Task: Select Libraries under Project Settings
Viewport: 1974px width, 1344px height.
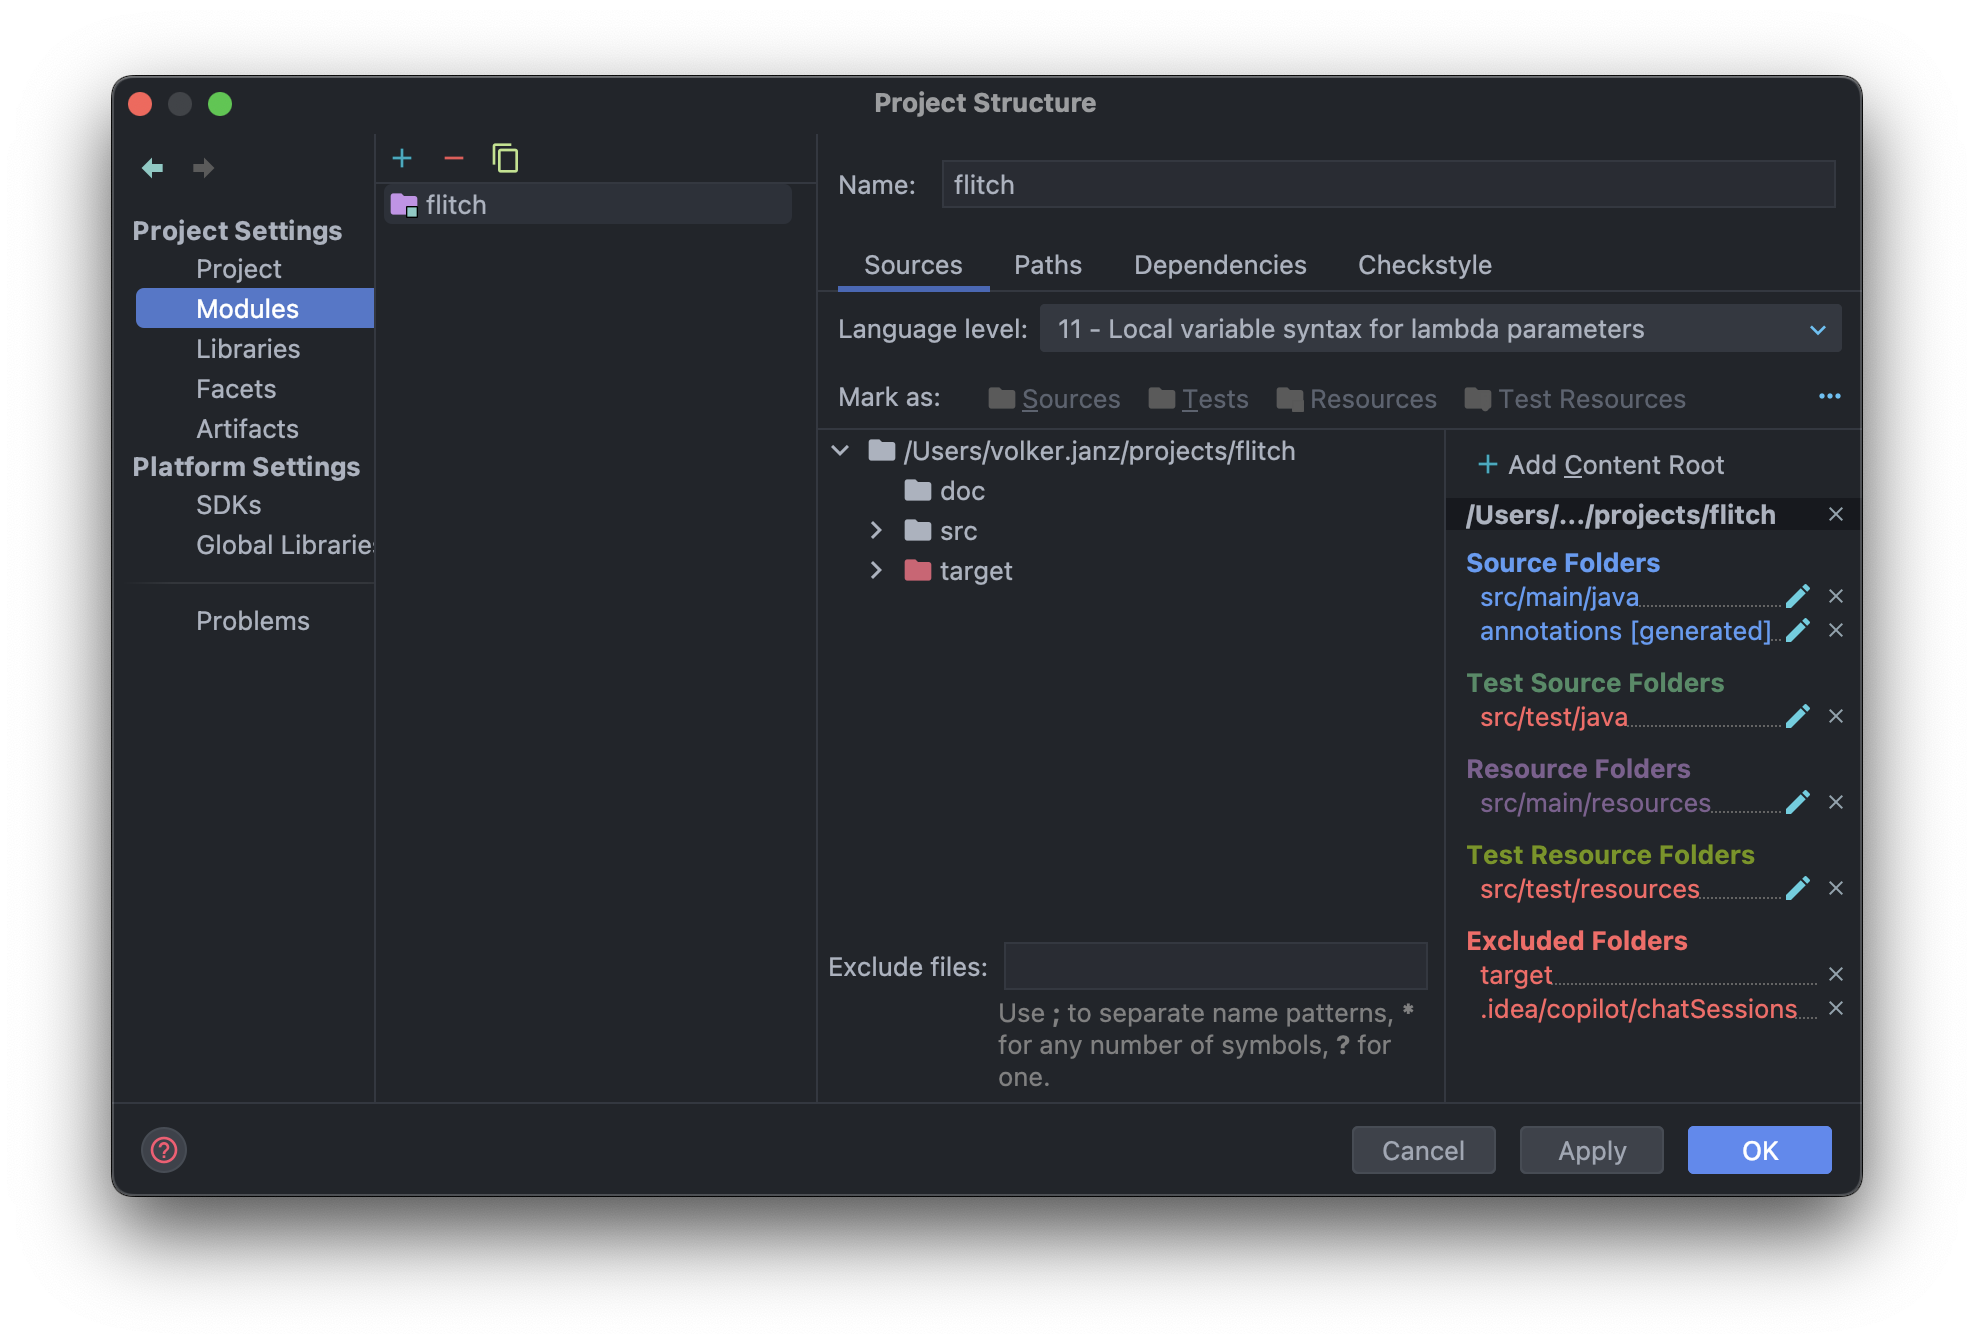Action: [x=248, y=348]
